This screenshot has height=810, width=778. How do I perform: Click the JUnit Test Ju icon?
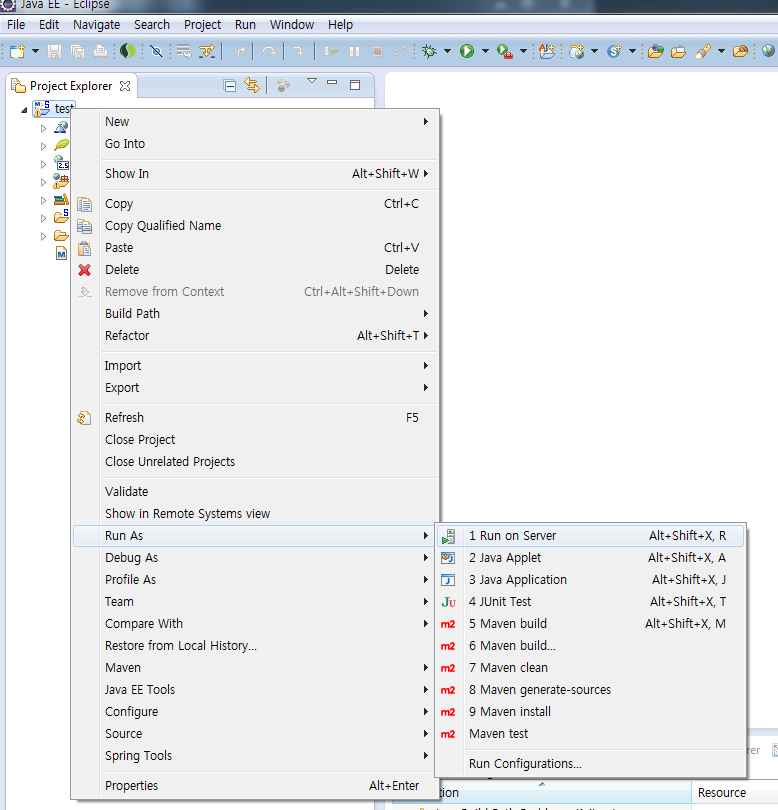click(448, 602)
